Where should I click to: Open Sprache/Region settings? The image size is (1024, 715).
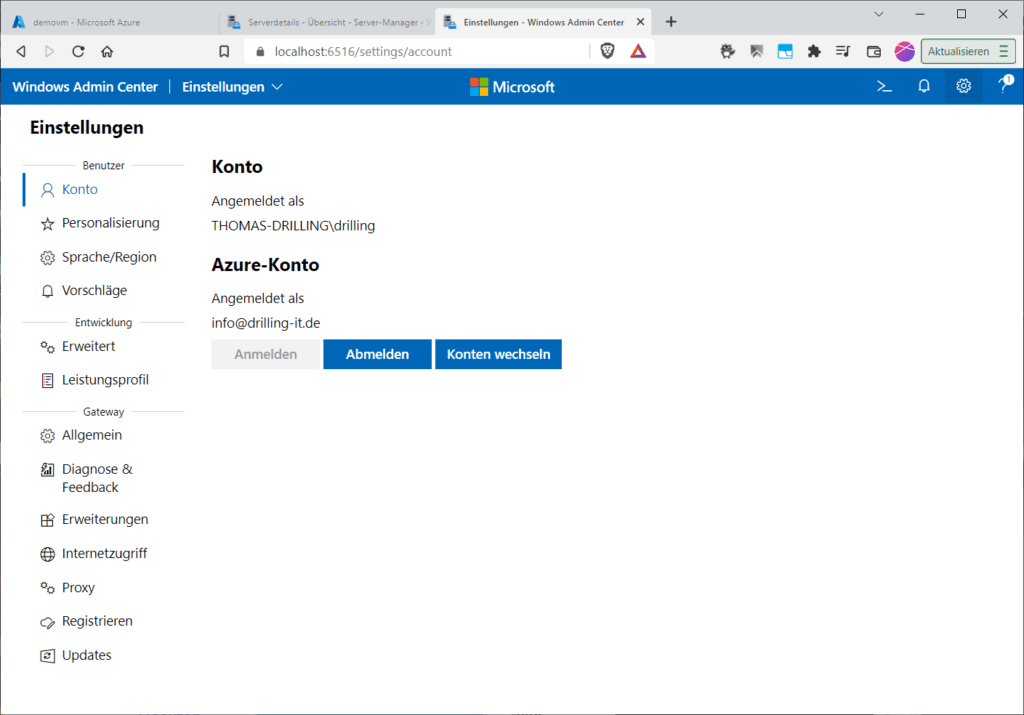click(x=104, y=257)
